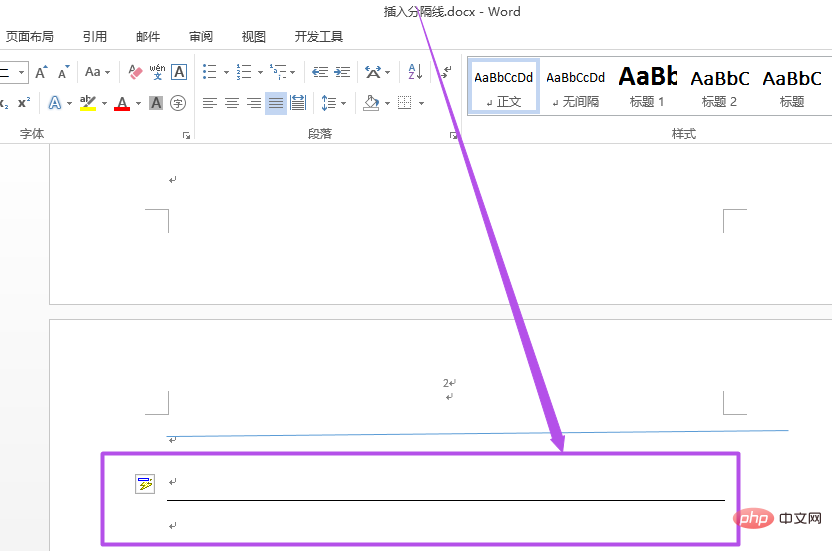Open the bullet list dropdown arrow
This screenshot has width=832, height=551.
coord(226,73)
